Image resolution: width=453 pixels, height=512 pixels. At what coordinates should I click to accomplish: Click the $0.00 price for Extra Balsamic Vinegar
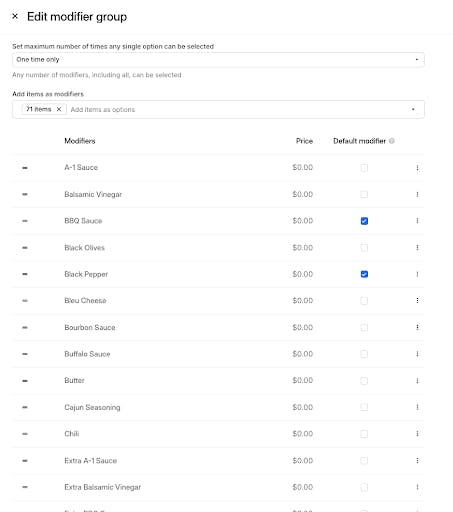[303, 487]
